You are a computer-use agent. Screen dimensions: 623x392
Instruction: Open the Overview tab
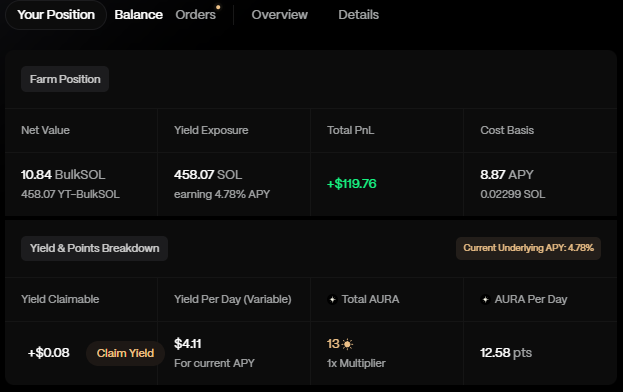pyautogui.click(x=279, y=15)
